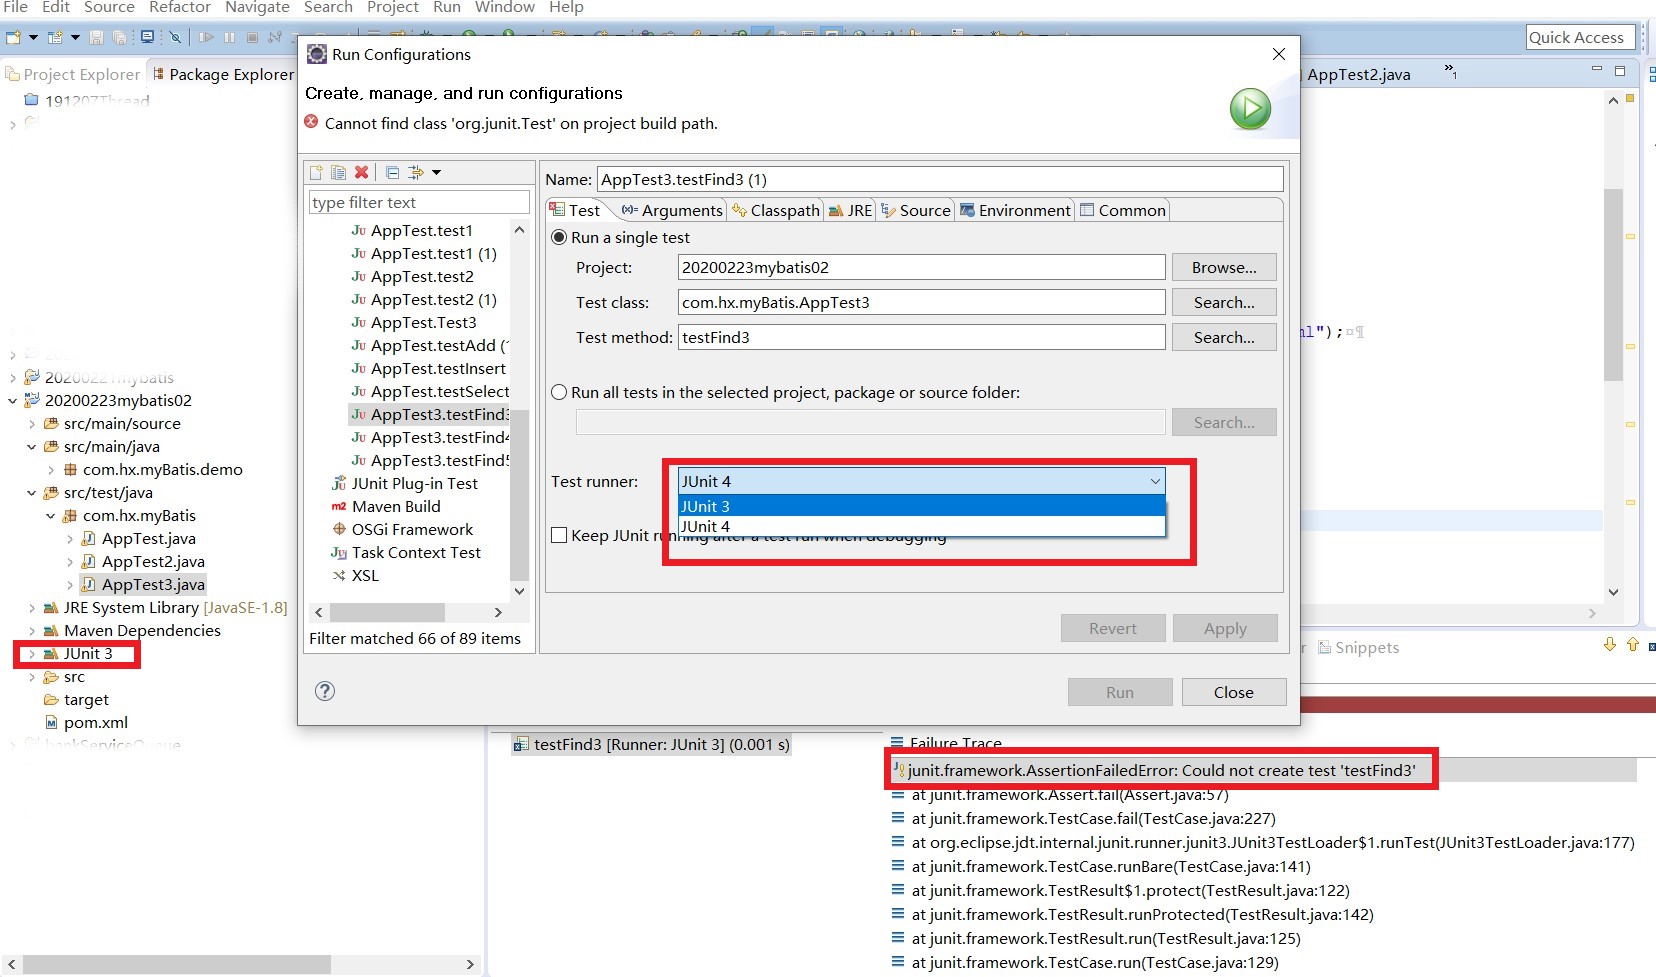The image size is (1656, 977).
Task: Maximize the editor area icon
Action: (x=1620, y=71)
